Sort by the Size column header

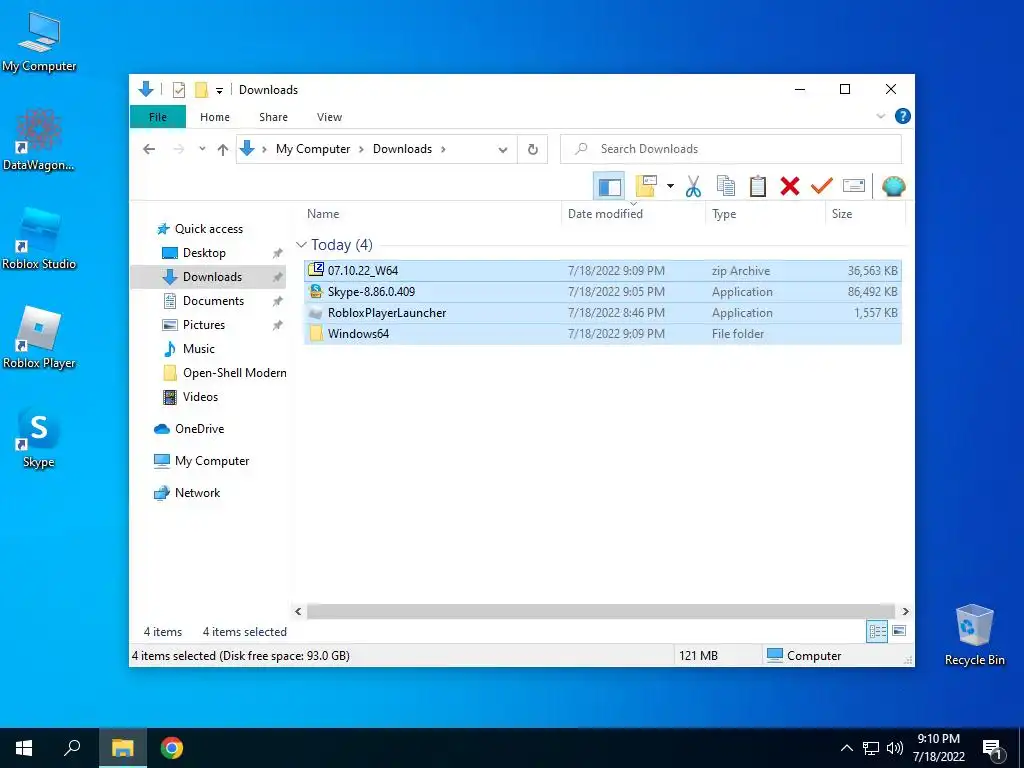865,214
